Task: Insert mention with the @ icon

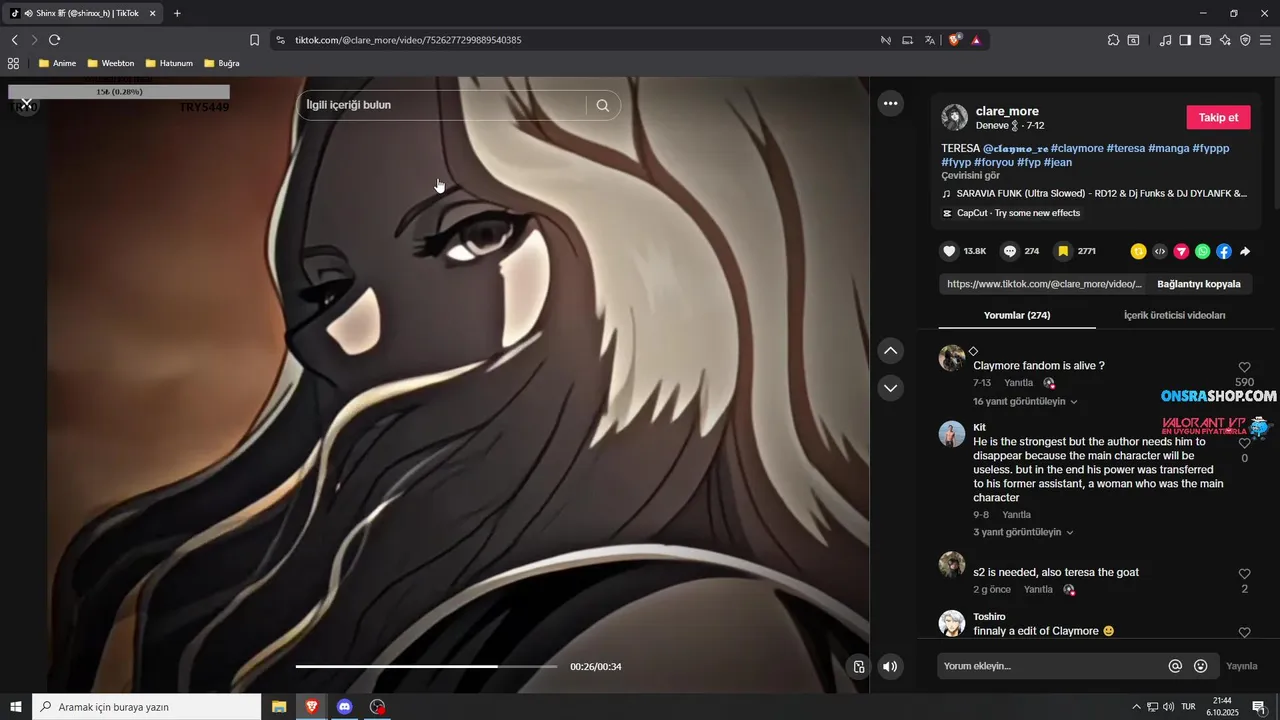Action: point(1175,666)
